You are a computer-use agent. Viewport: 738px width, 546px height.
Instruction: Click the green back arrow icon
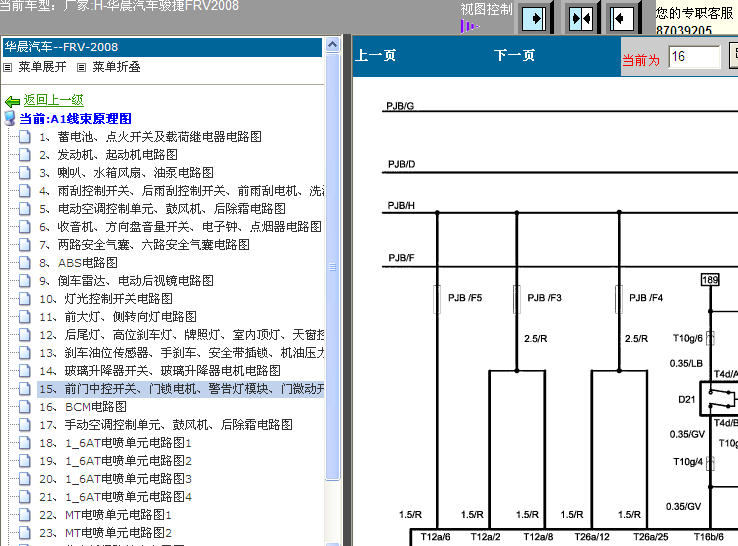click(12, 101)
